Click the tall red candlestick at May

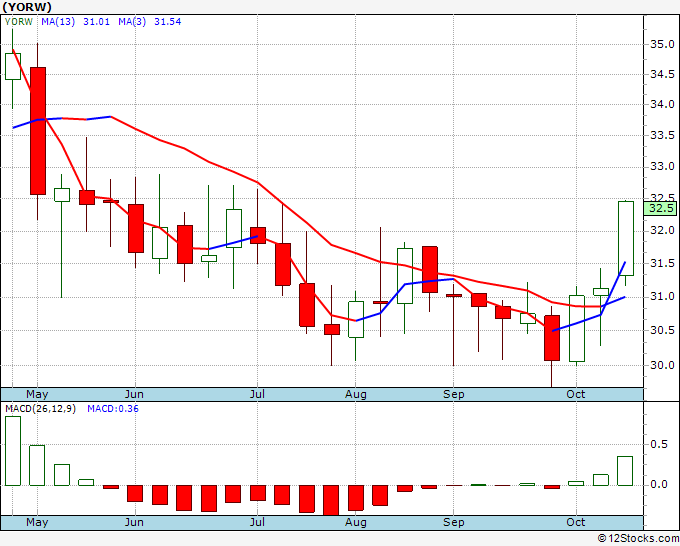[38, 131]
